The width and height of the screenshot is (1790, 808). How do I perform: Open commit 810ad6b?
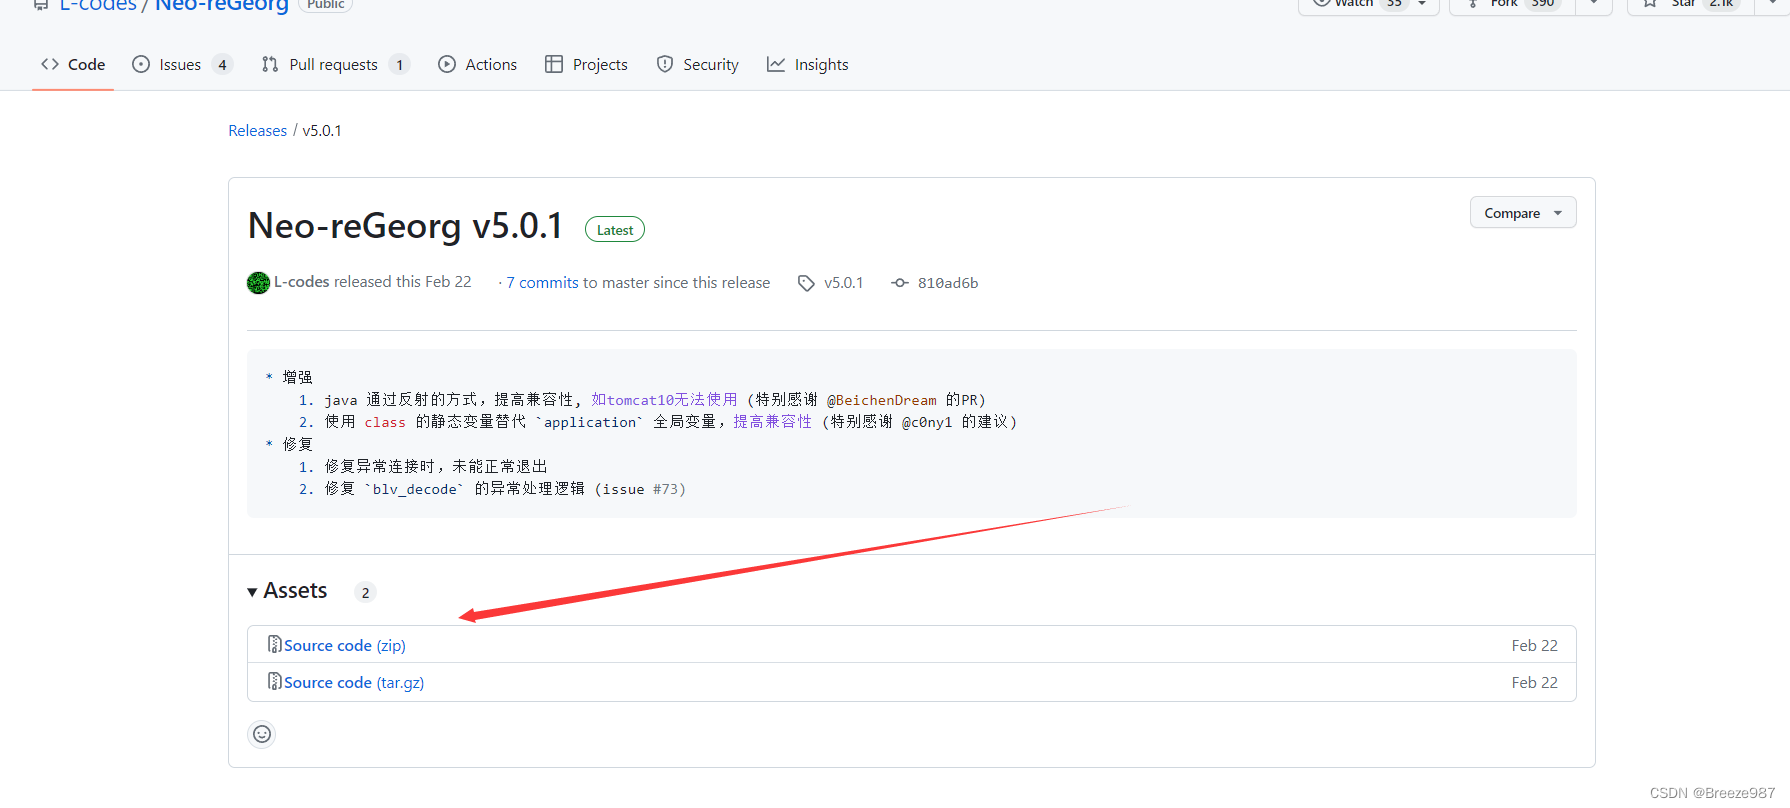(x=947, y=283)
